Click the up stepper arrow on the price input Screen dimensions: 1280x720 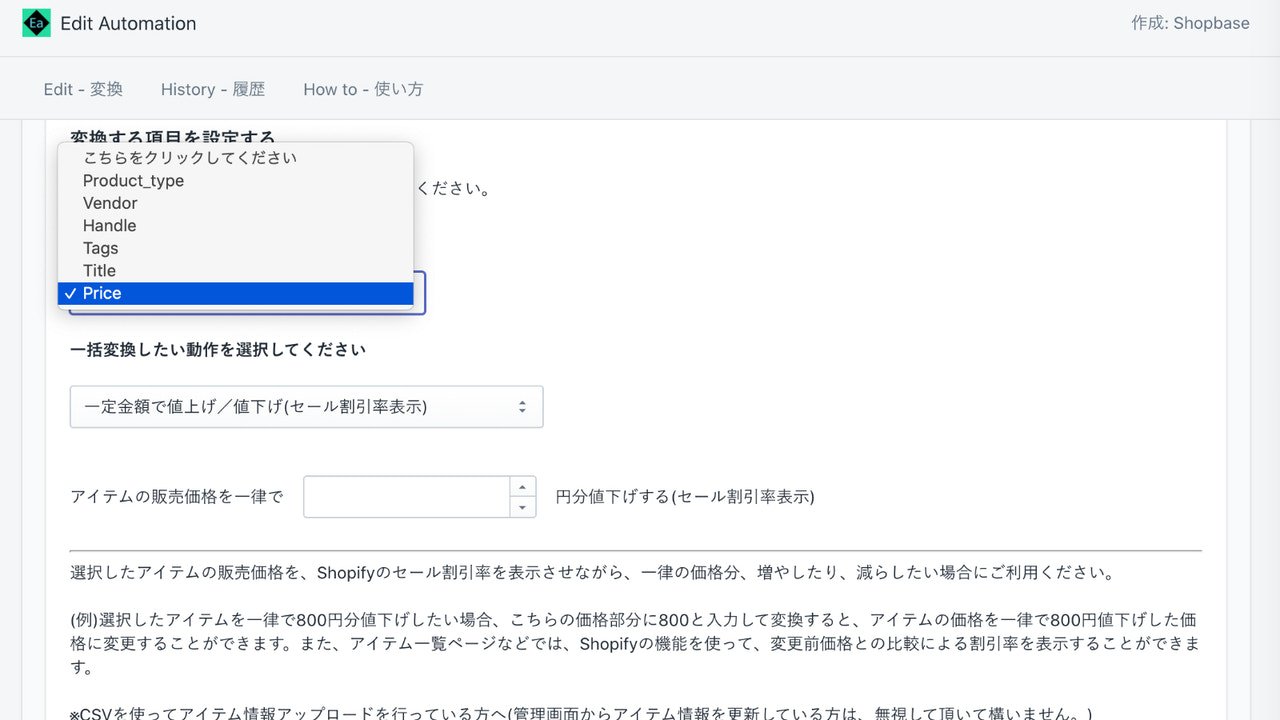521,489
